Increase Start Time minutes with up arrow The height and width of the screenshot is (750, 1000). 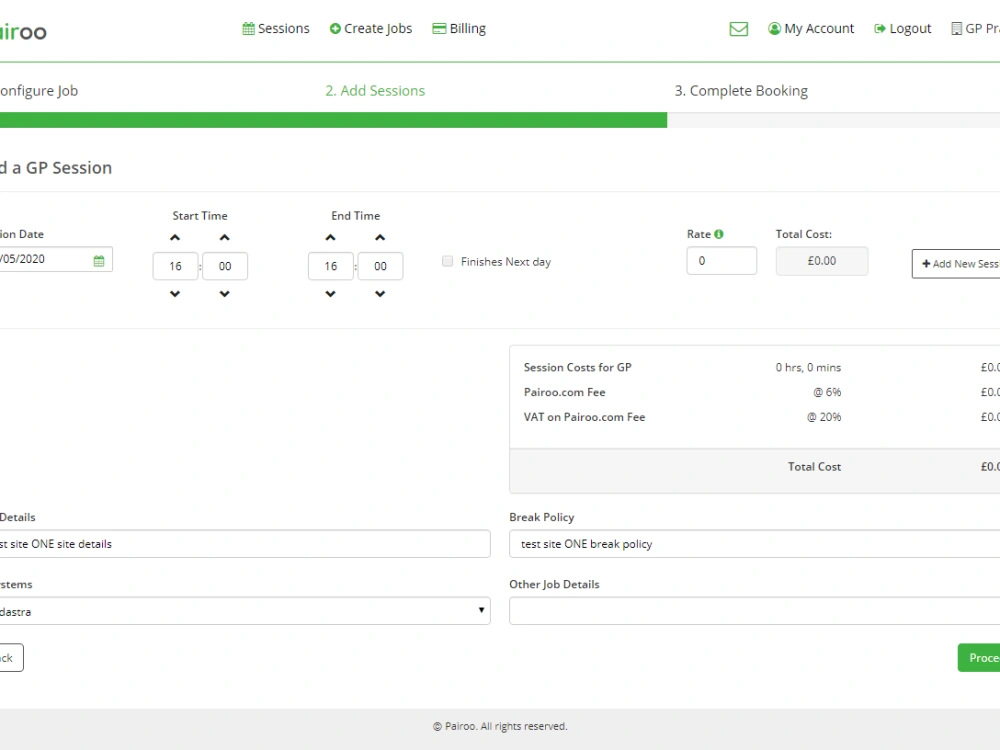(224, 238)
